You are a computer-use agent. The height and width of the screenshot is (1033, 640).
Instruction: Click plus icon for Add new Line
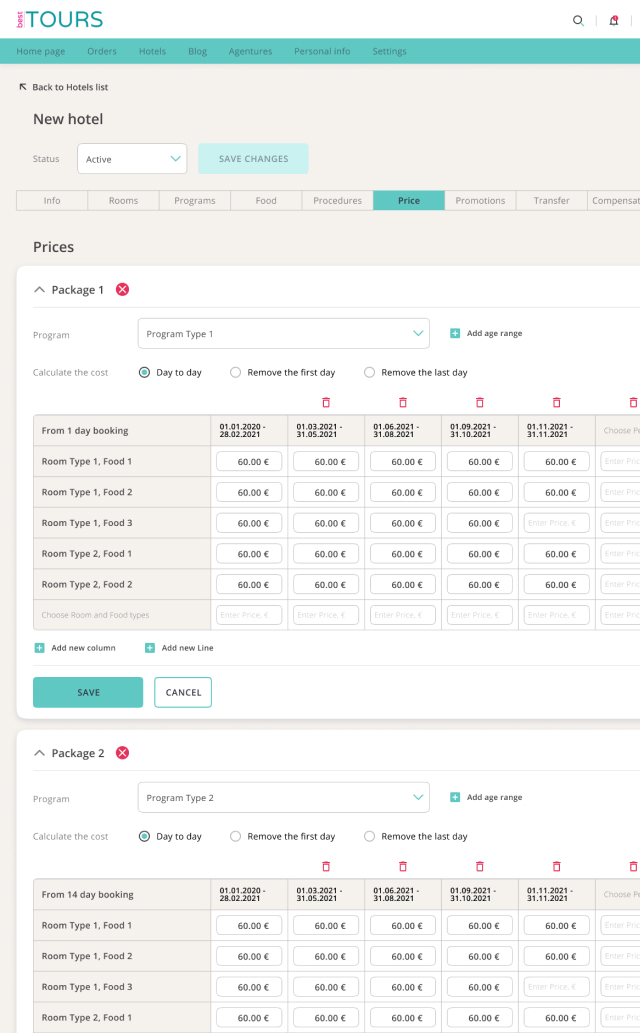(x=150, y=648)
